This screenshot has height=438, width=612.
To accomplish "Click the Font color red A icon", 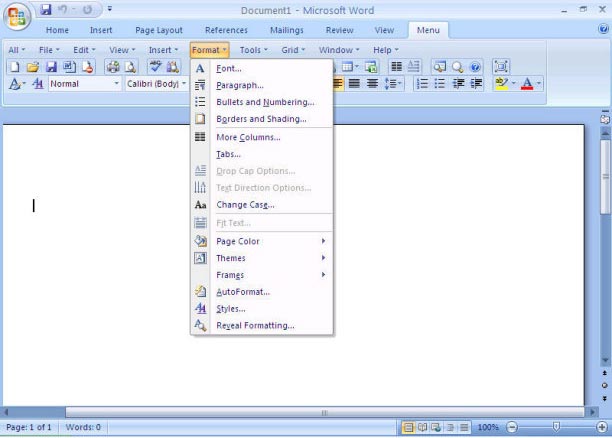I will point(528,84).
